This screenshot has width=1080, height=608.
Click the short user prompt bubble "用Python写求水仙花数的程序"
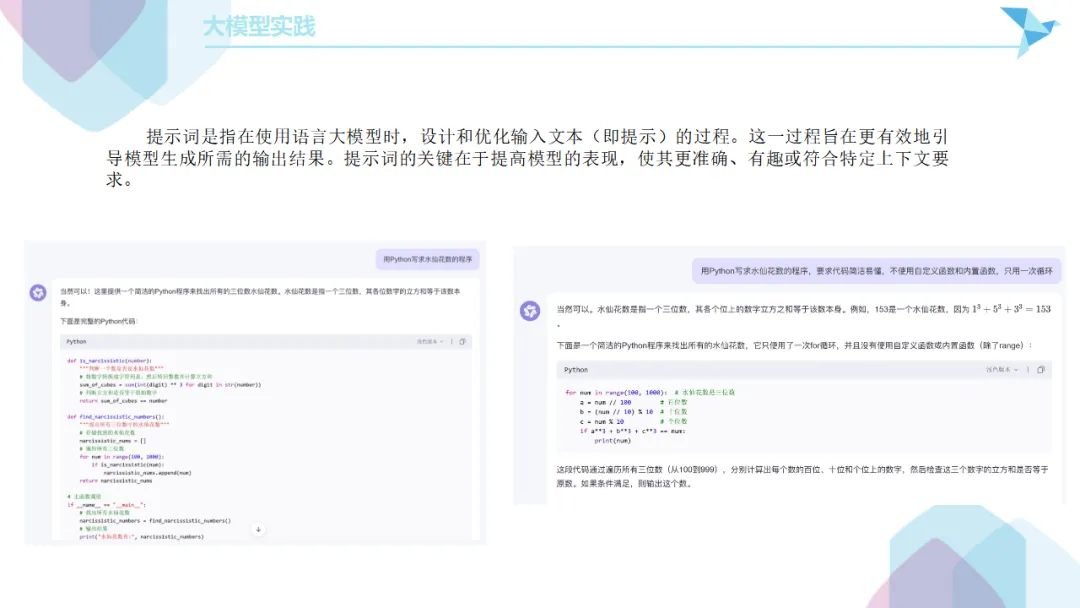click(x=428, y=260)
